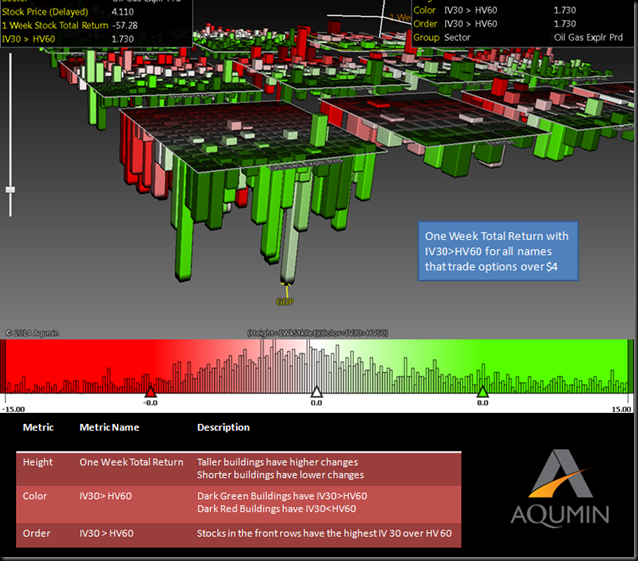Click the Stock Price (Delayed) label
Viewport: 638px width, 561px height.
(45, 12)
